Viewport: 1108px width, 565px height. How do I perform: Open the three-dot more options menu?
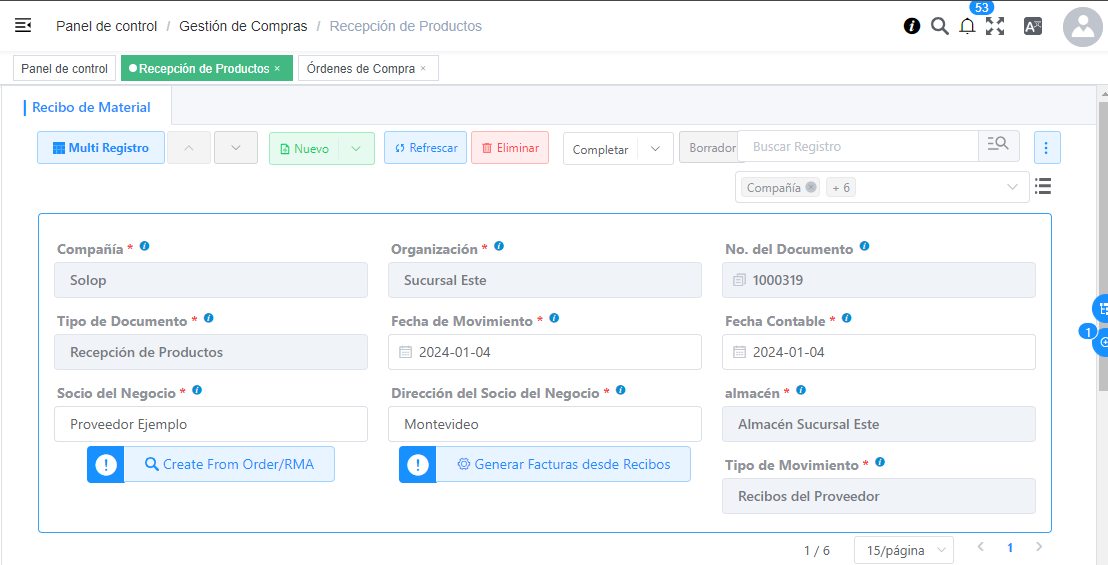point(1047,148)
